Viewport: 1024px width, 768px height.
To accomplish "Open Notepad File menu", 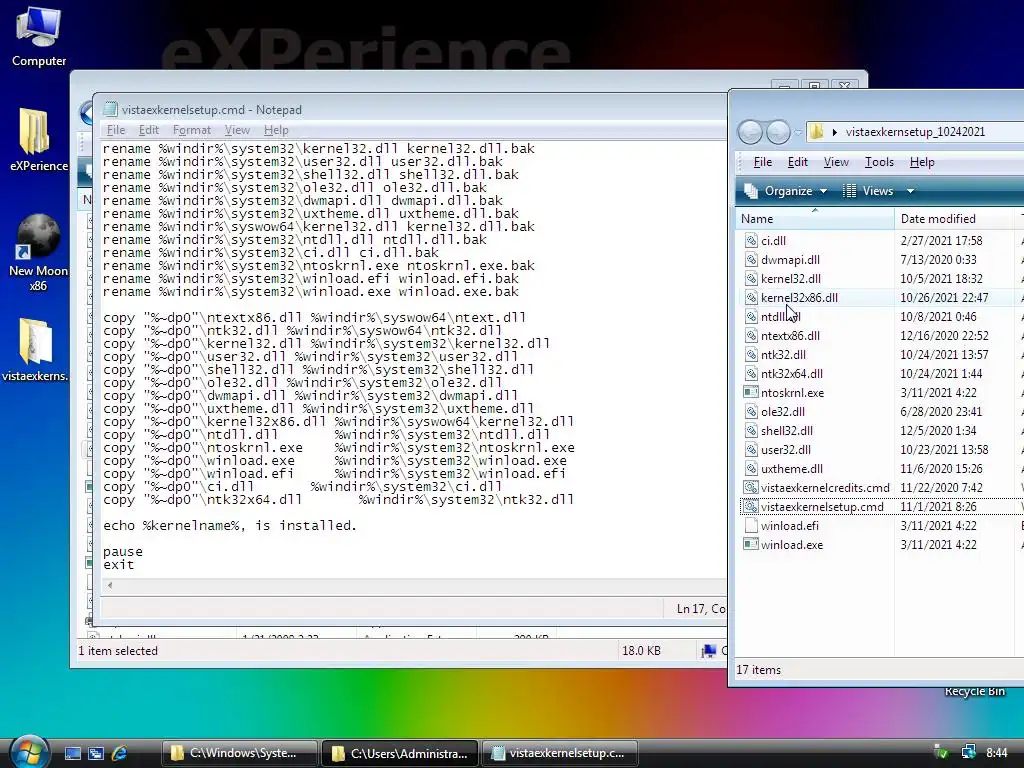I will coord(116,130).
